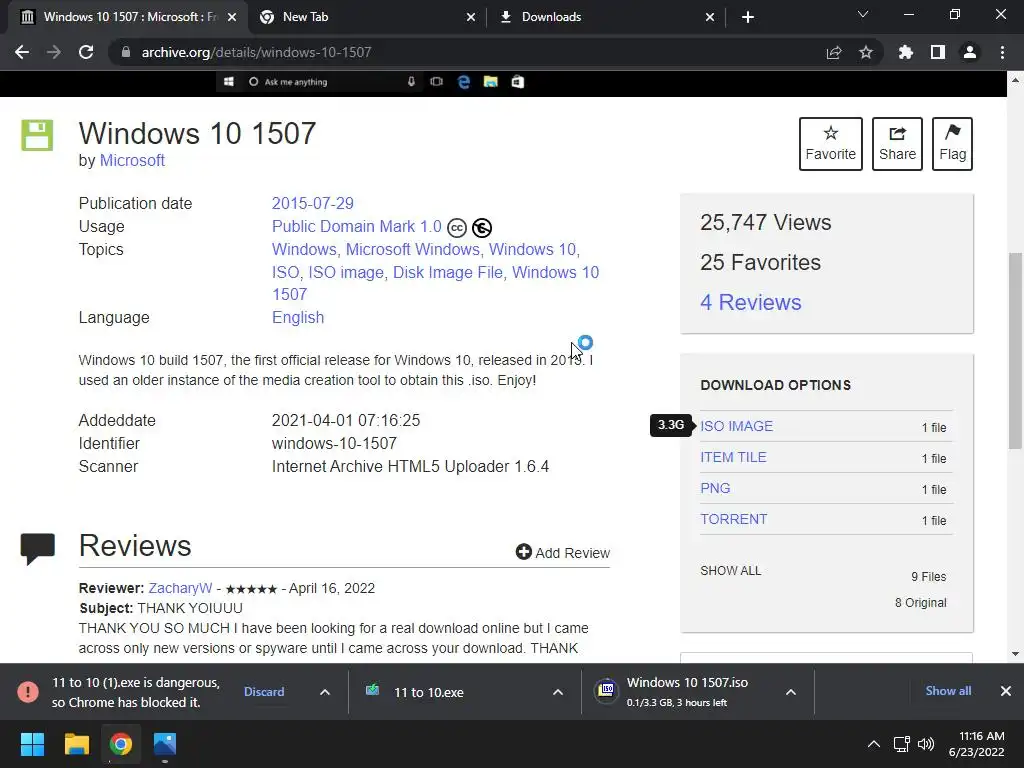Flag this item

point(952,144)
